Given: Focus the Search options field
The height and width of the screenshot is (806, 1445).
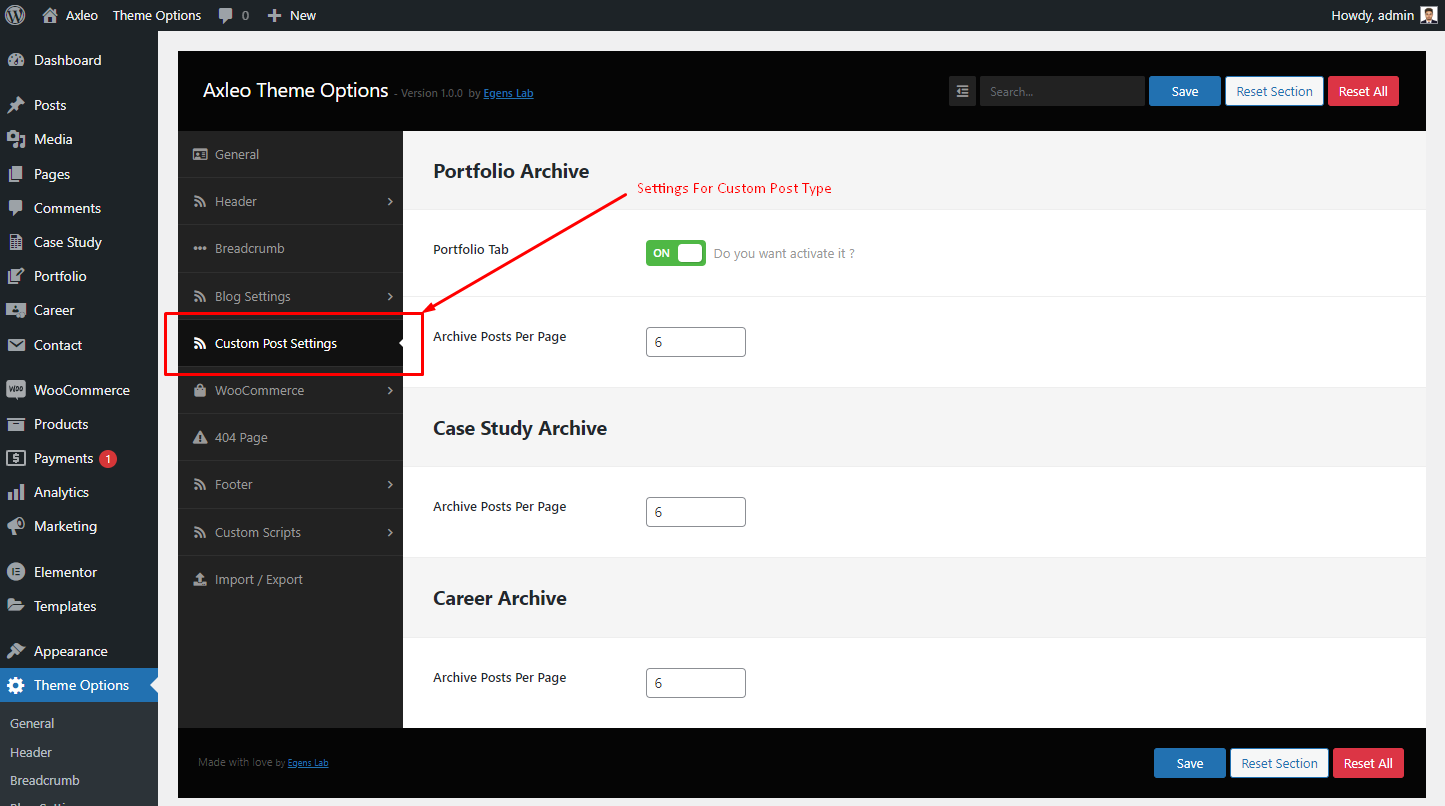Looking at the screenshot, I should point(1062,91).
